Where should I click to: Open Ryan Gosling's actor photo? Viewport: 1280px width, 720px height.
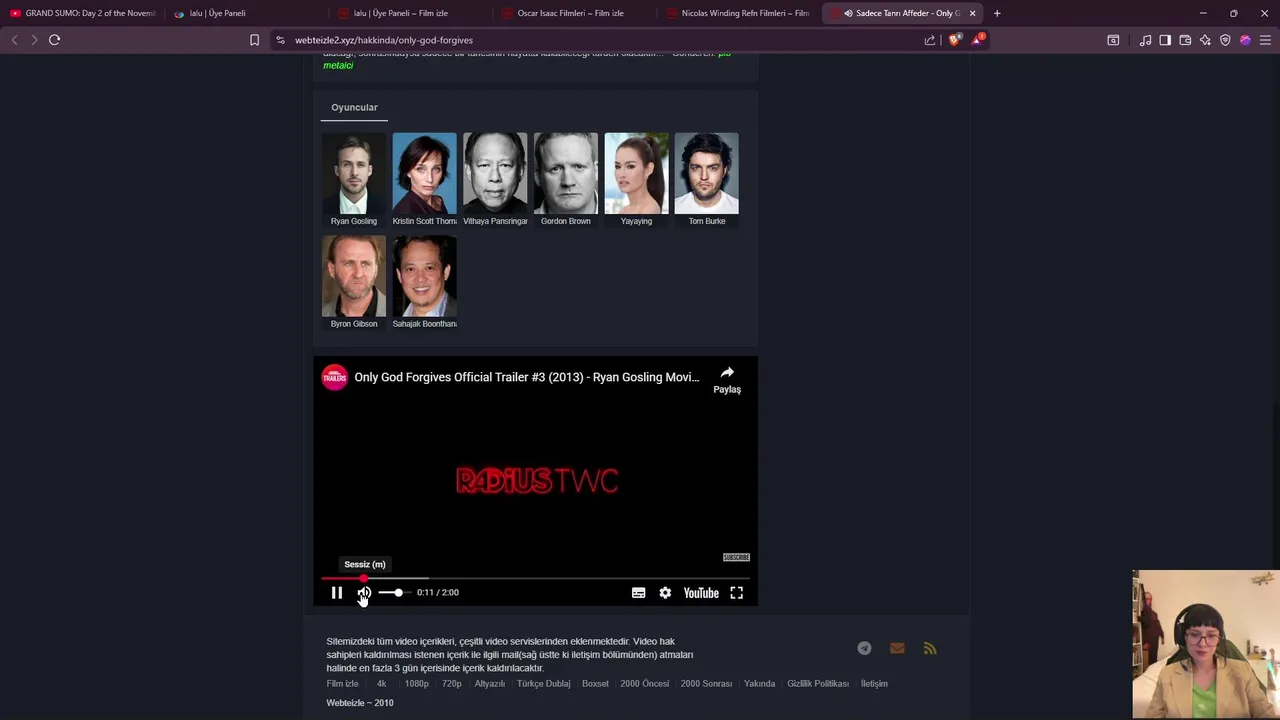coord(354,173)
